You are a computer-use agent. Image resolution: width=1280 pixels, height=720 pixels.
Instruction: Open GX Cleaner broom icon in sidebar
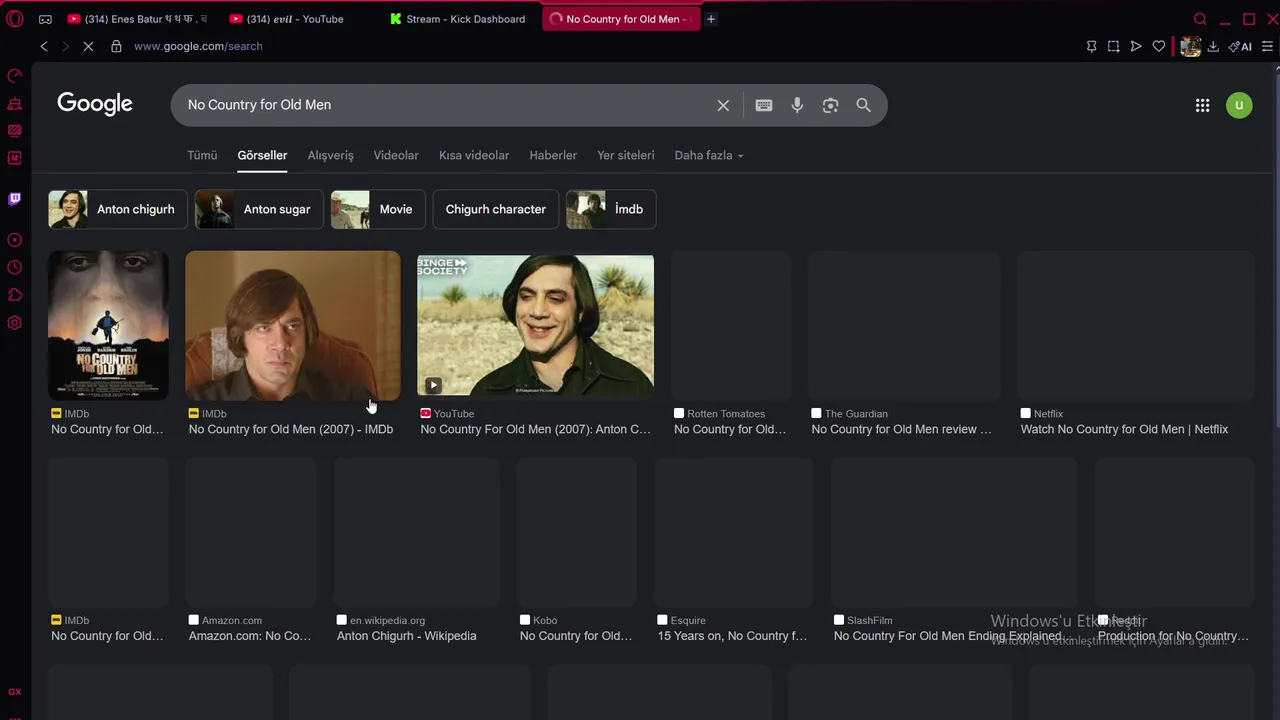tap(15, 103)
